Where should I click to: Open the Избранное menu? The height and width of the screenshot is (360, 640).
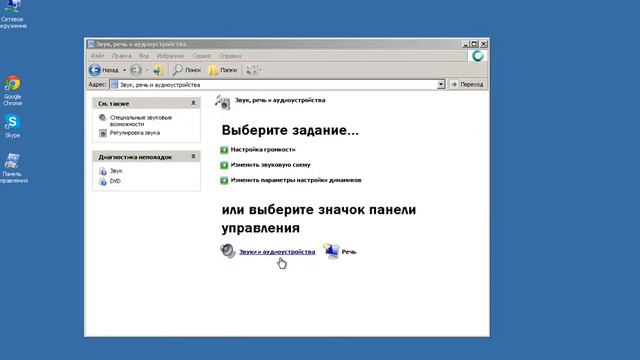pos(171,56)
